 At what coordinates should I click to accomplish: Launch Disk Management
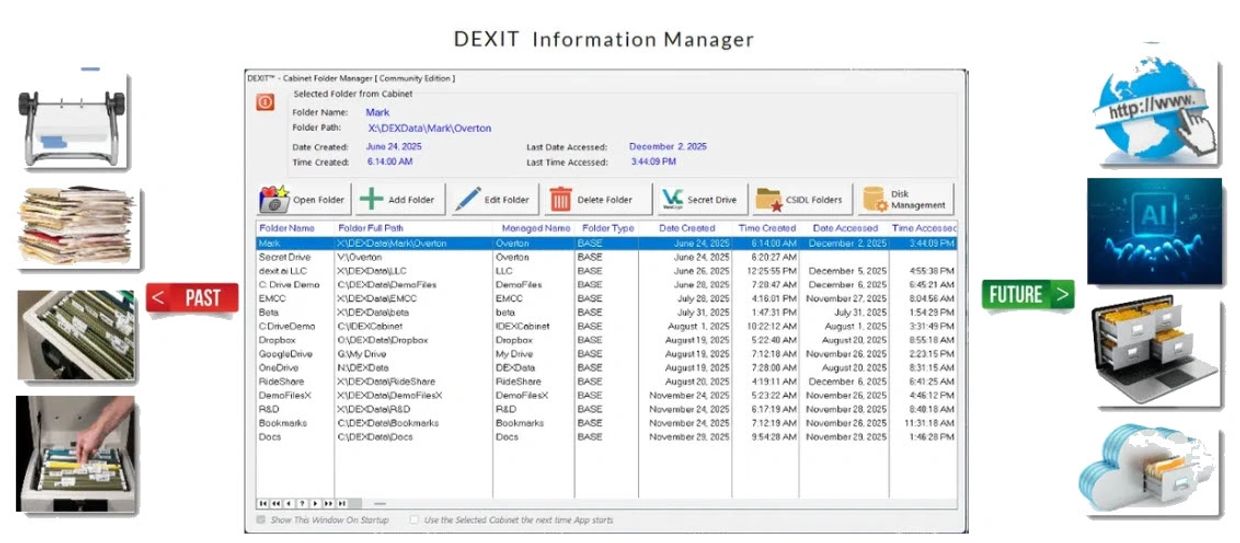906,199
